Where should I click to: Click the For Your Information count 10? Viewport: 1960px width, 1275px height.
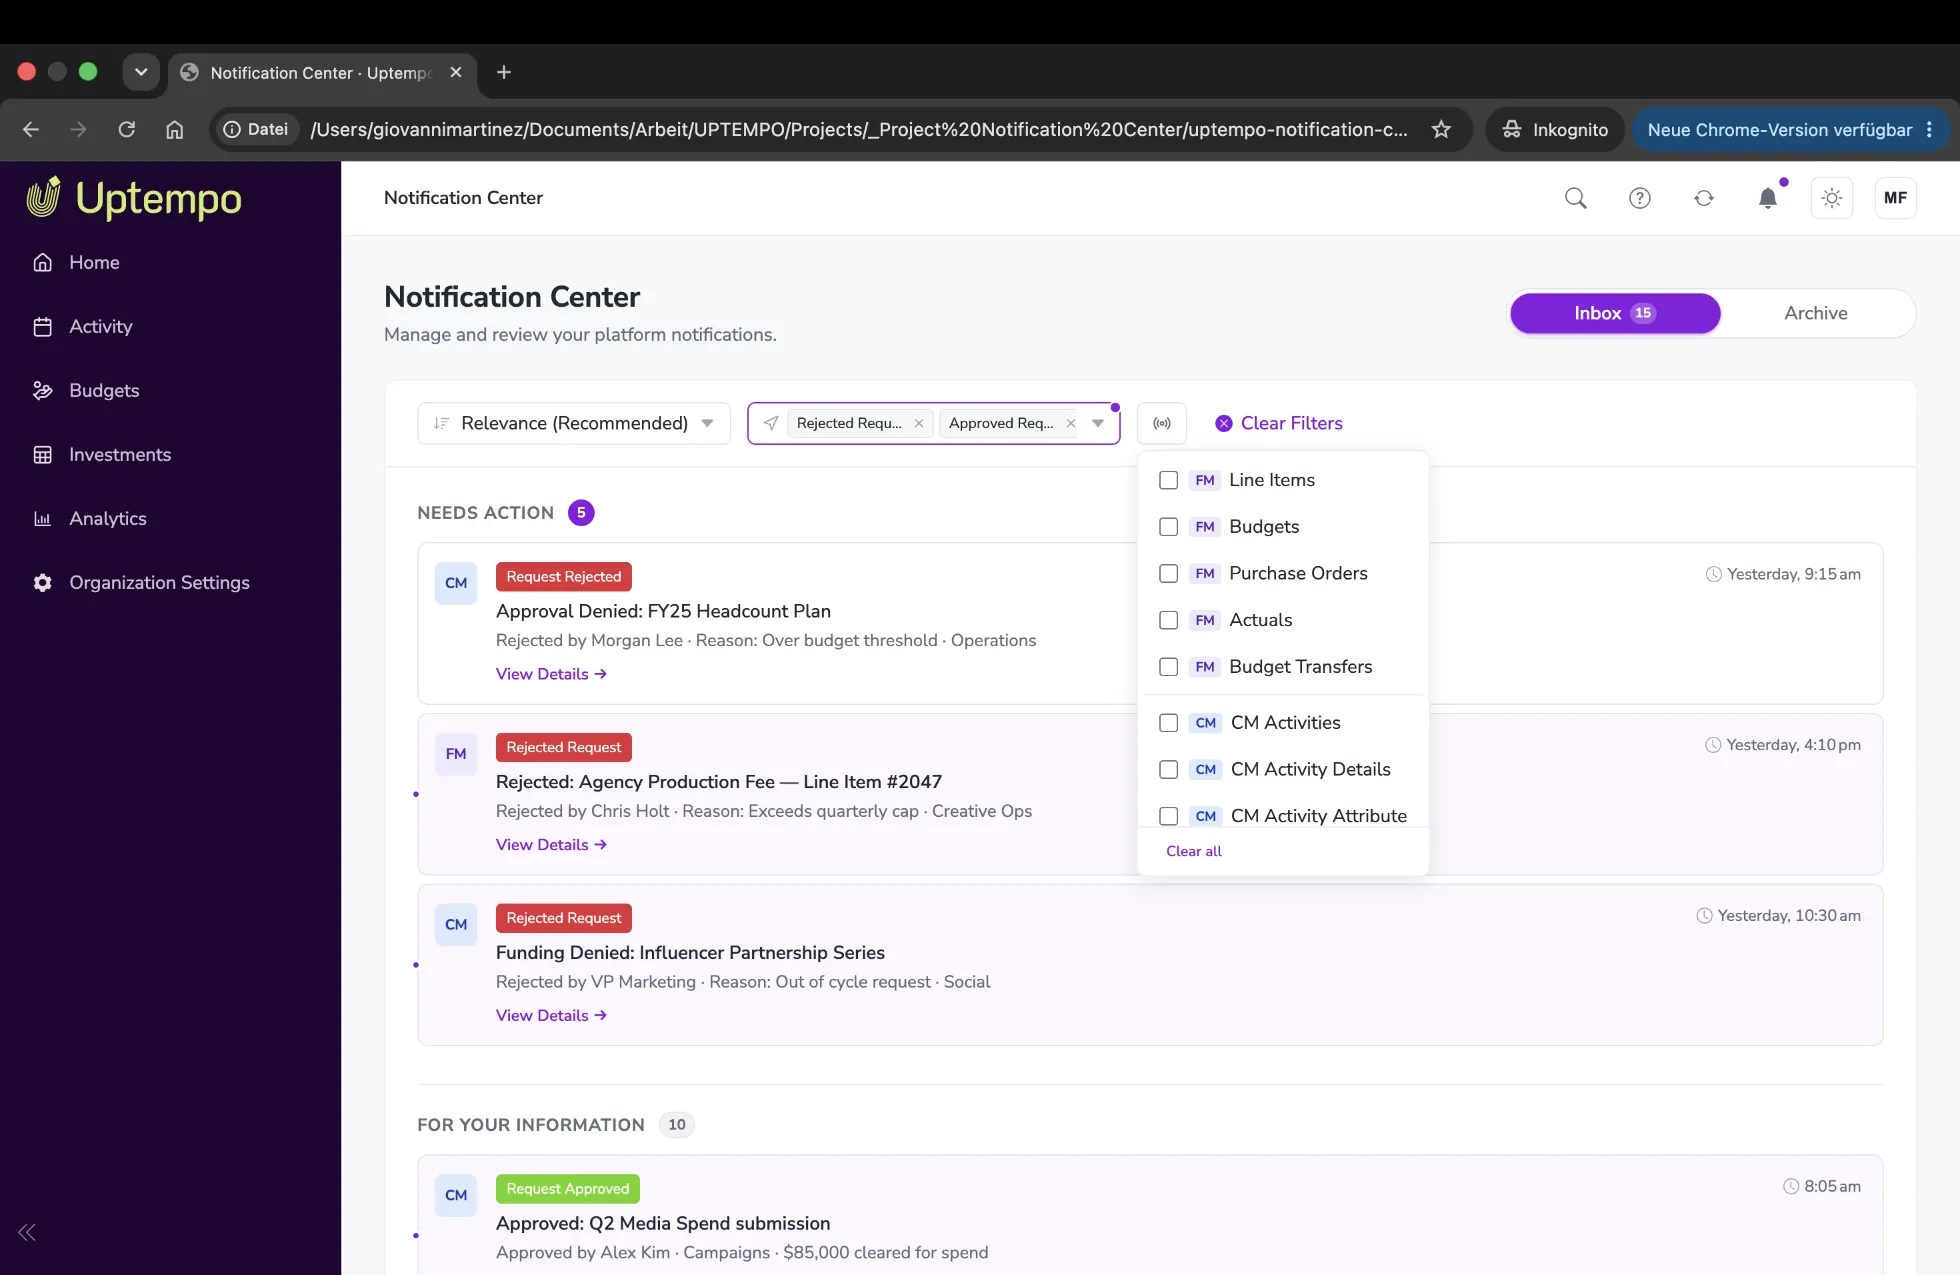pos(677,1125)
